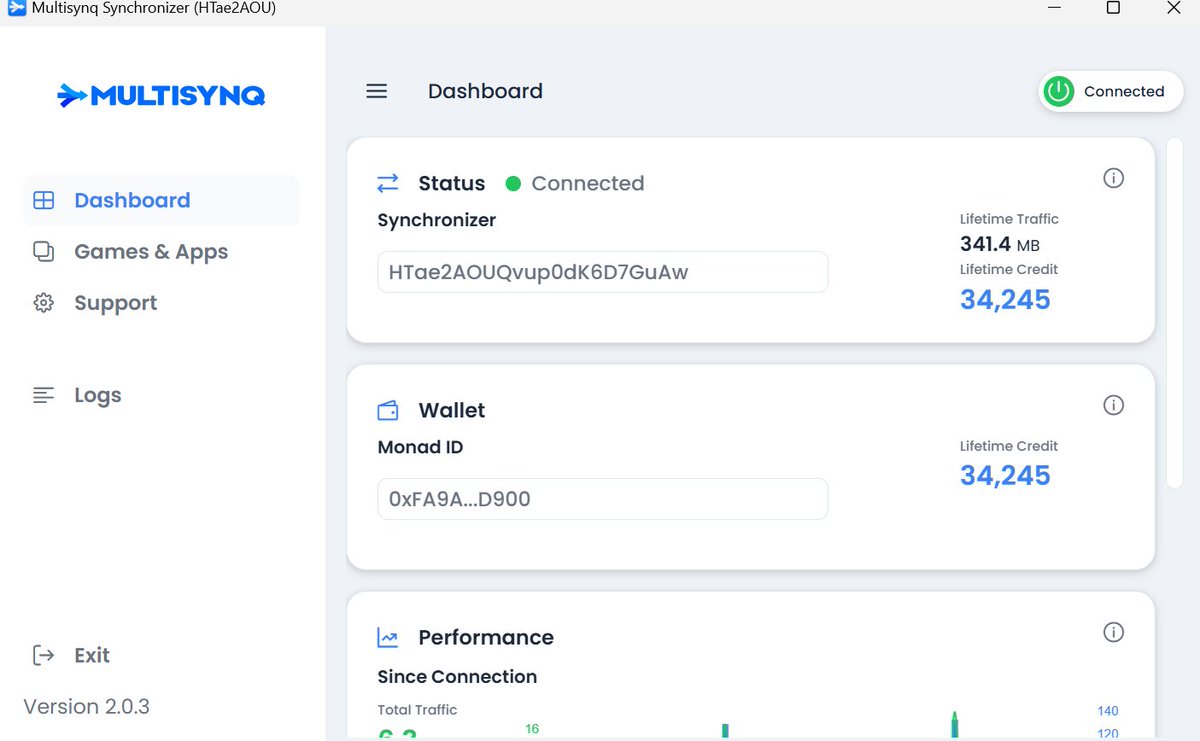Go to Support page
The height and width of the screenshot is (741, 1200).
point(115,303)
